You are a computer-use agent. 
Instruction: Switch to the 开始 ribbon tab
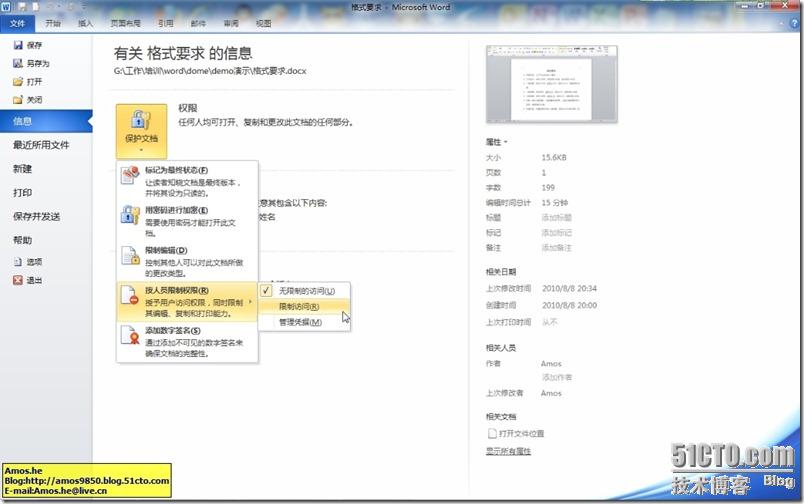[53, 24]
